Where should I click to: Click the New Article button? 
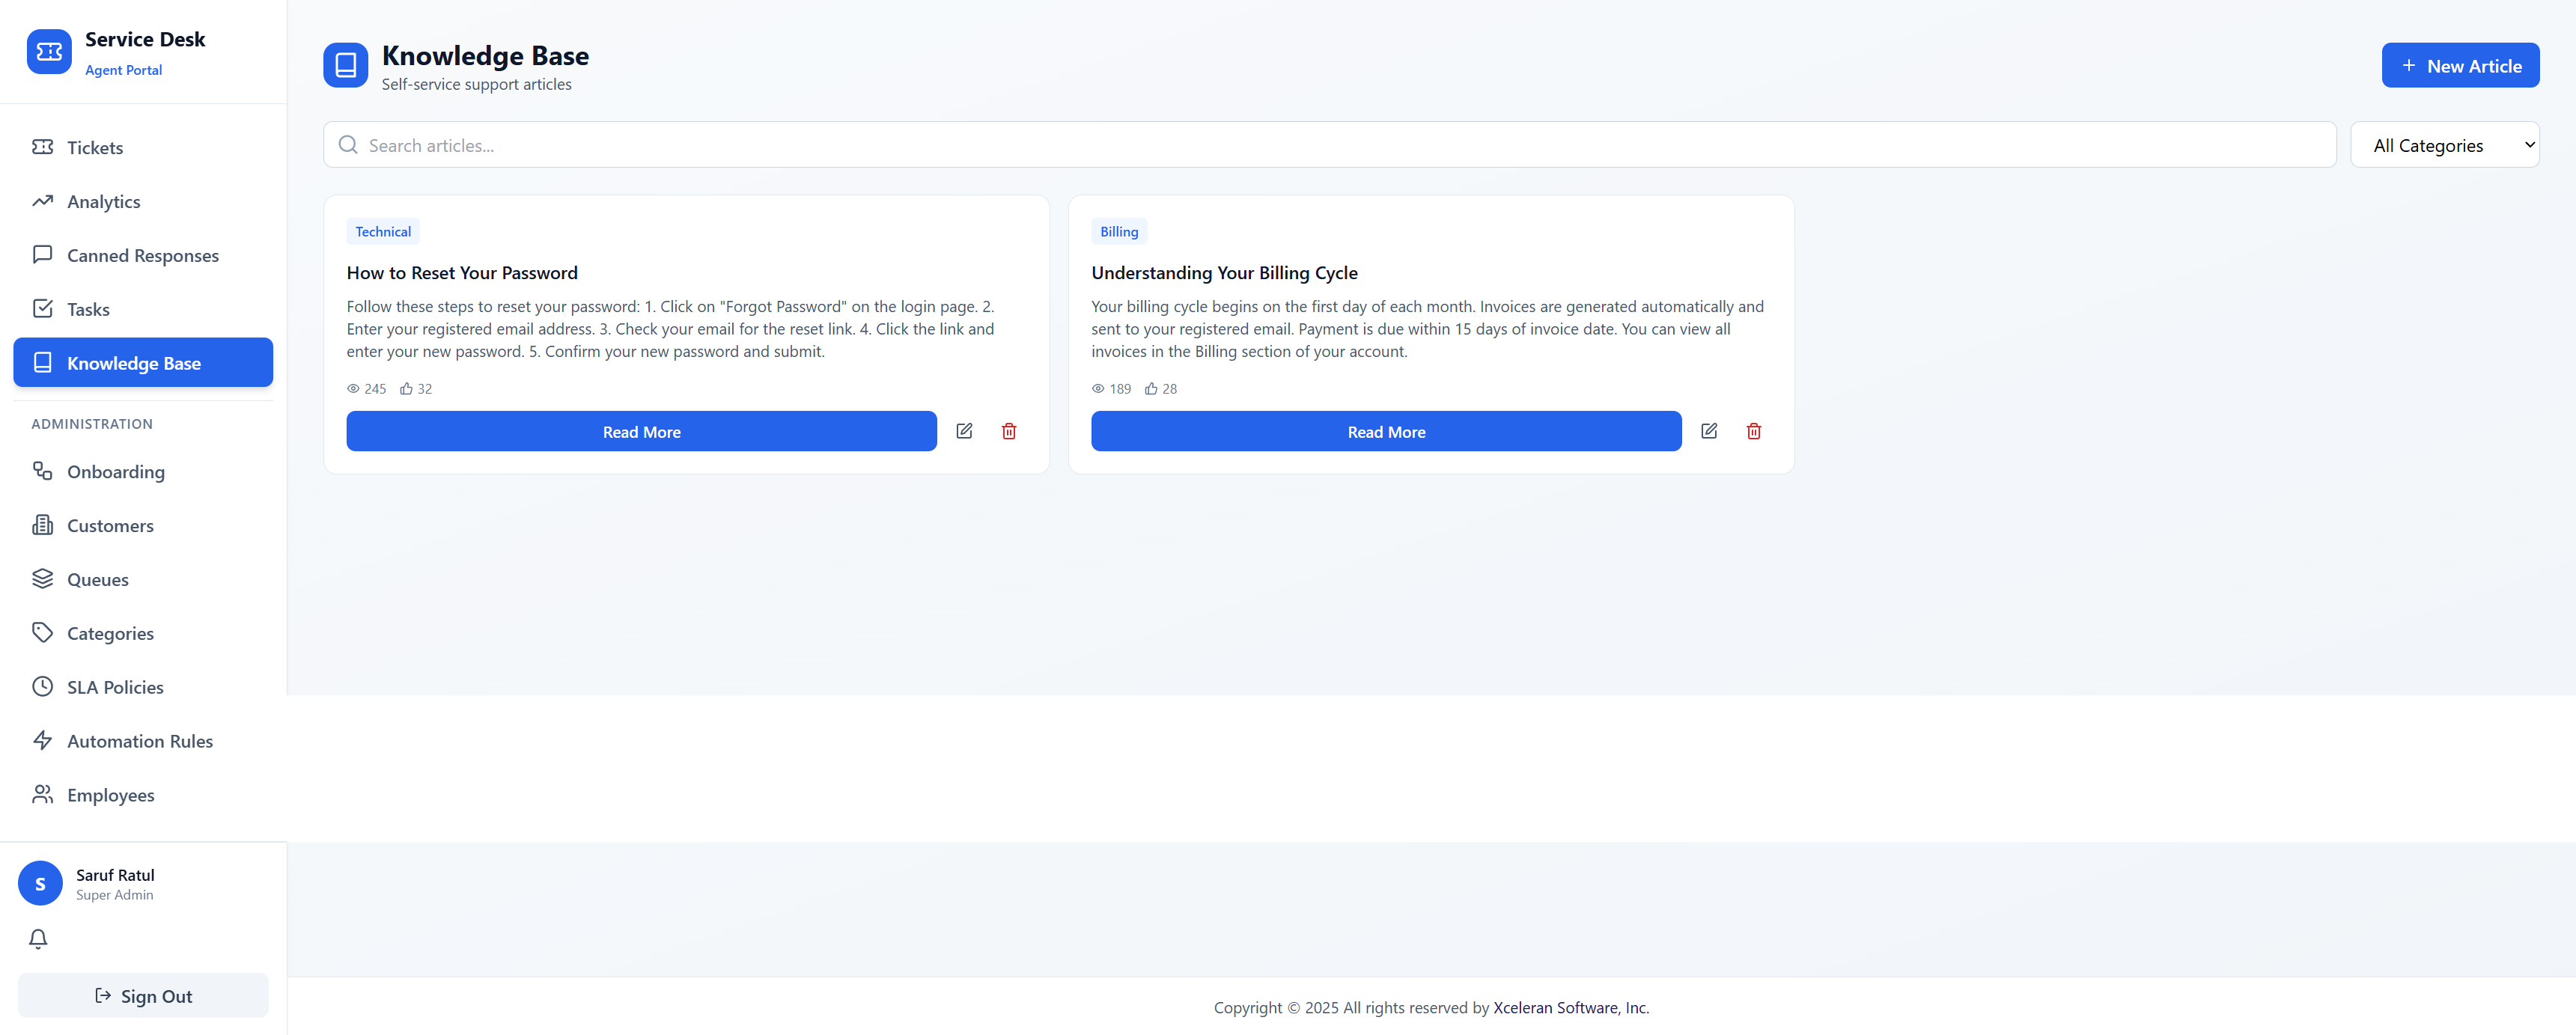click(2459, 66)
